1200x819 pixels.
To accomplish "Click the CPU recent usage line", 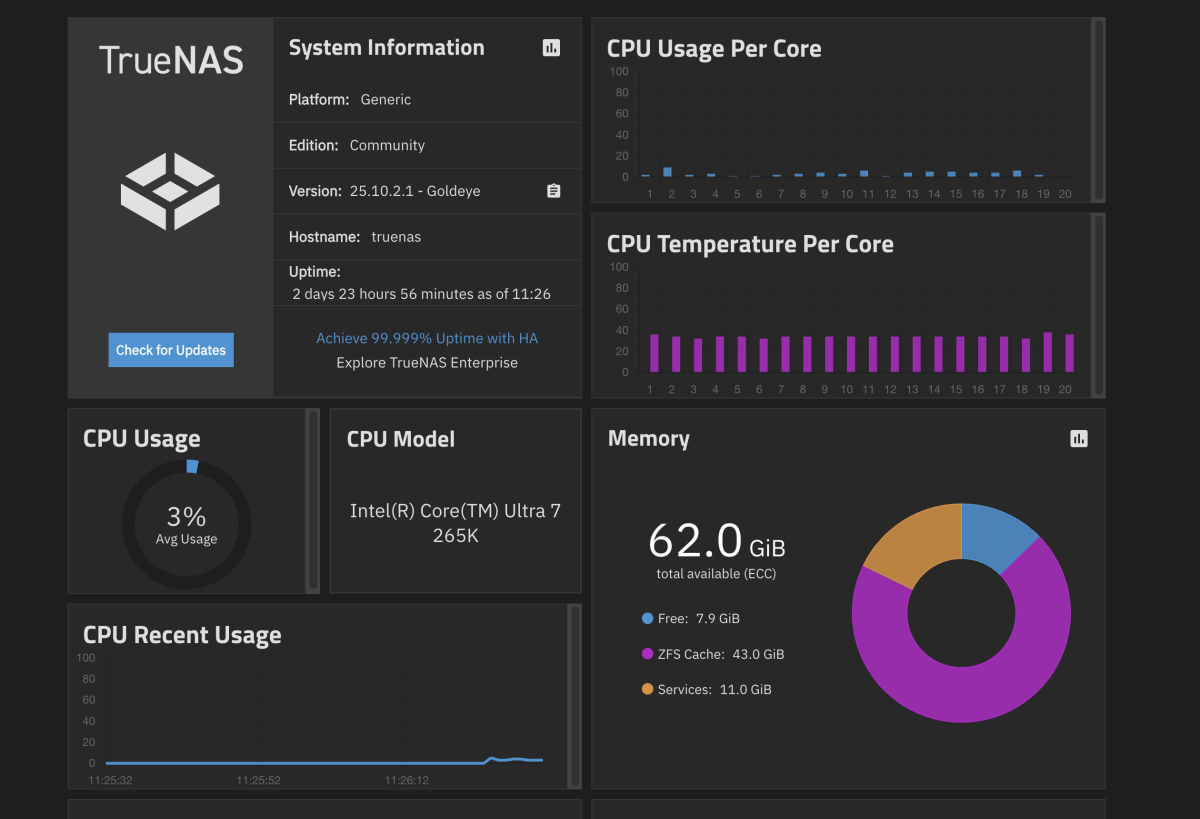I will (323, 762).
